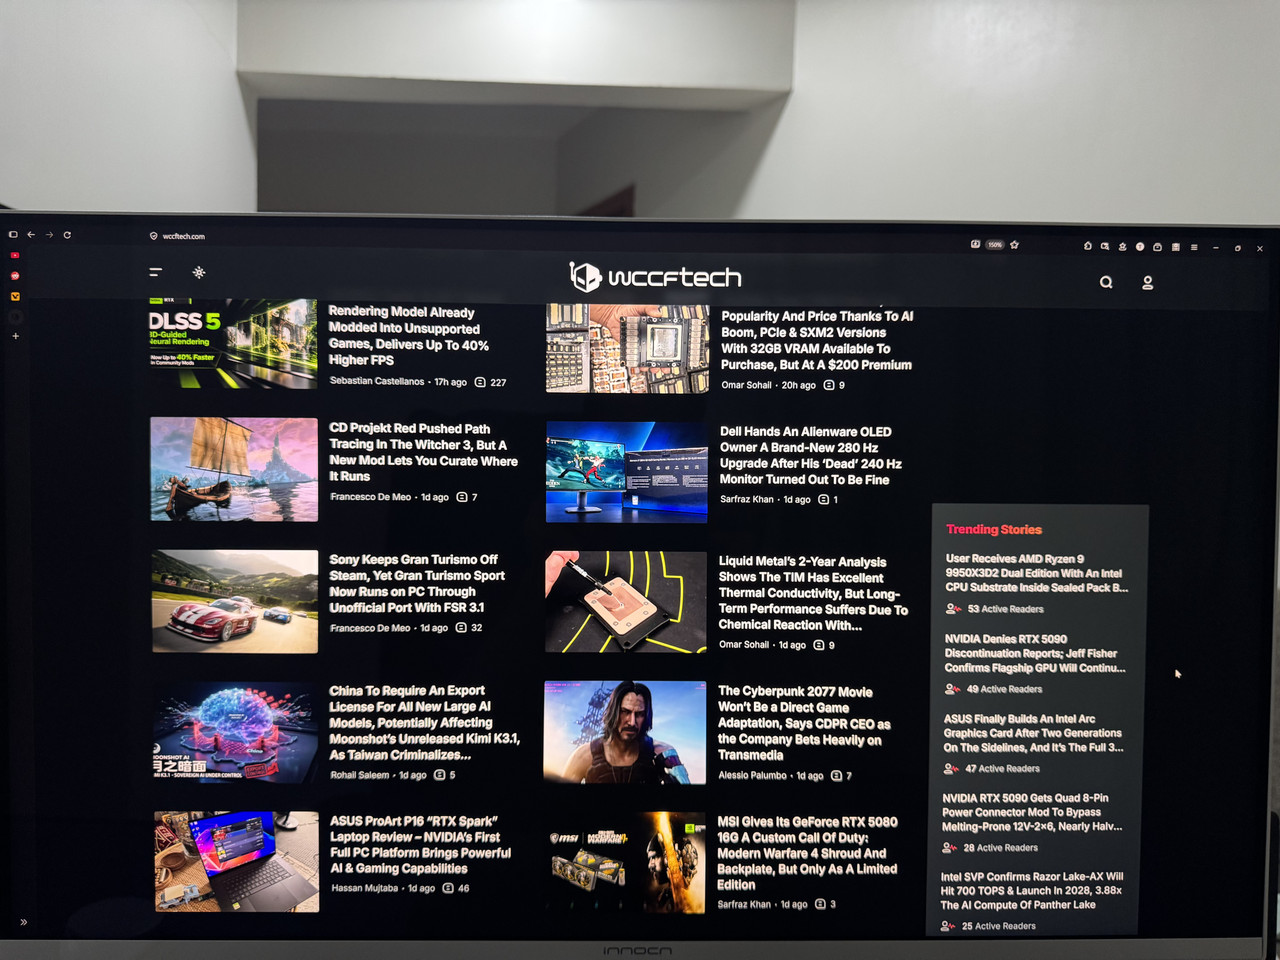This screenshot has height=960, width=1280.
Task: Go back using the browser back arrow
Action: [31, 235]
